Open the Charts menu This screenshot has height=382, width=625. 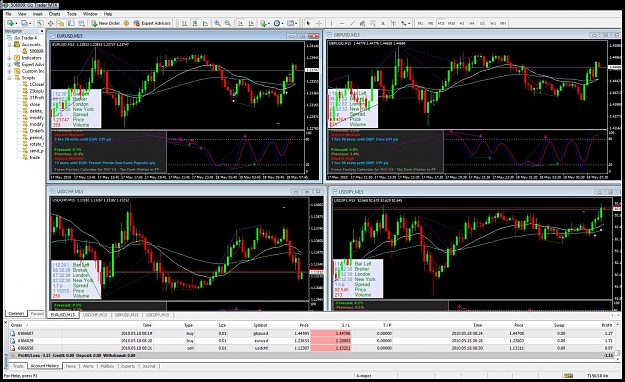[54, 14]
